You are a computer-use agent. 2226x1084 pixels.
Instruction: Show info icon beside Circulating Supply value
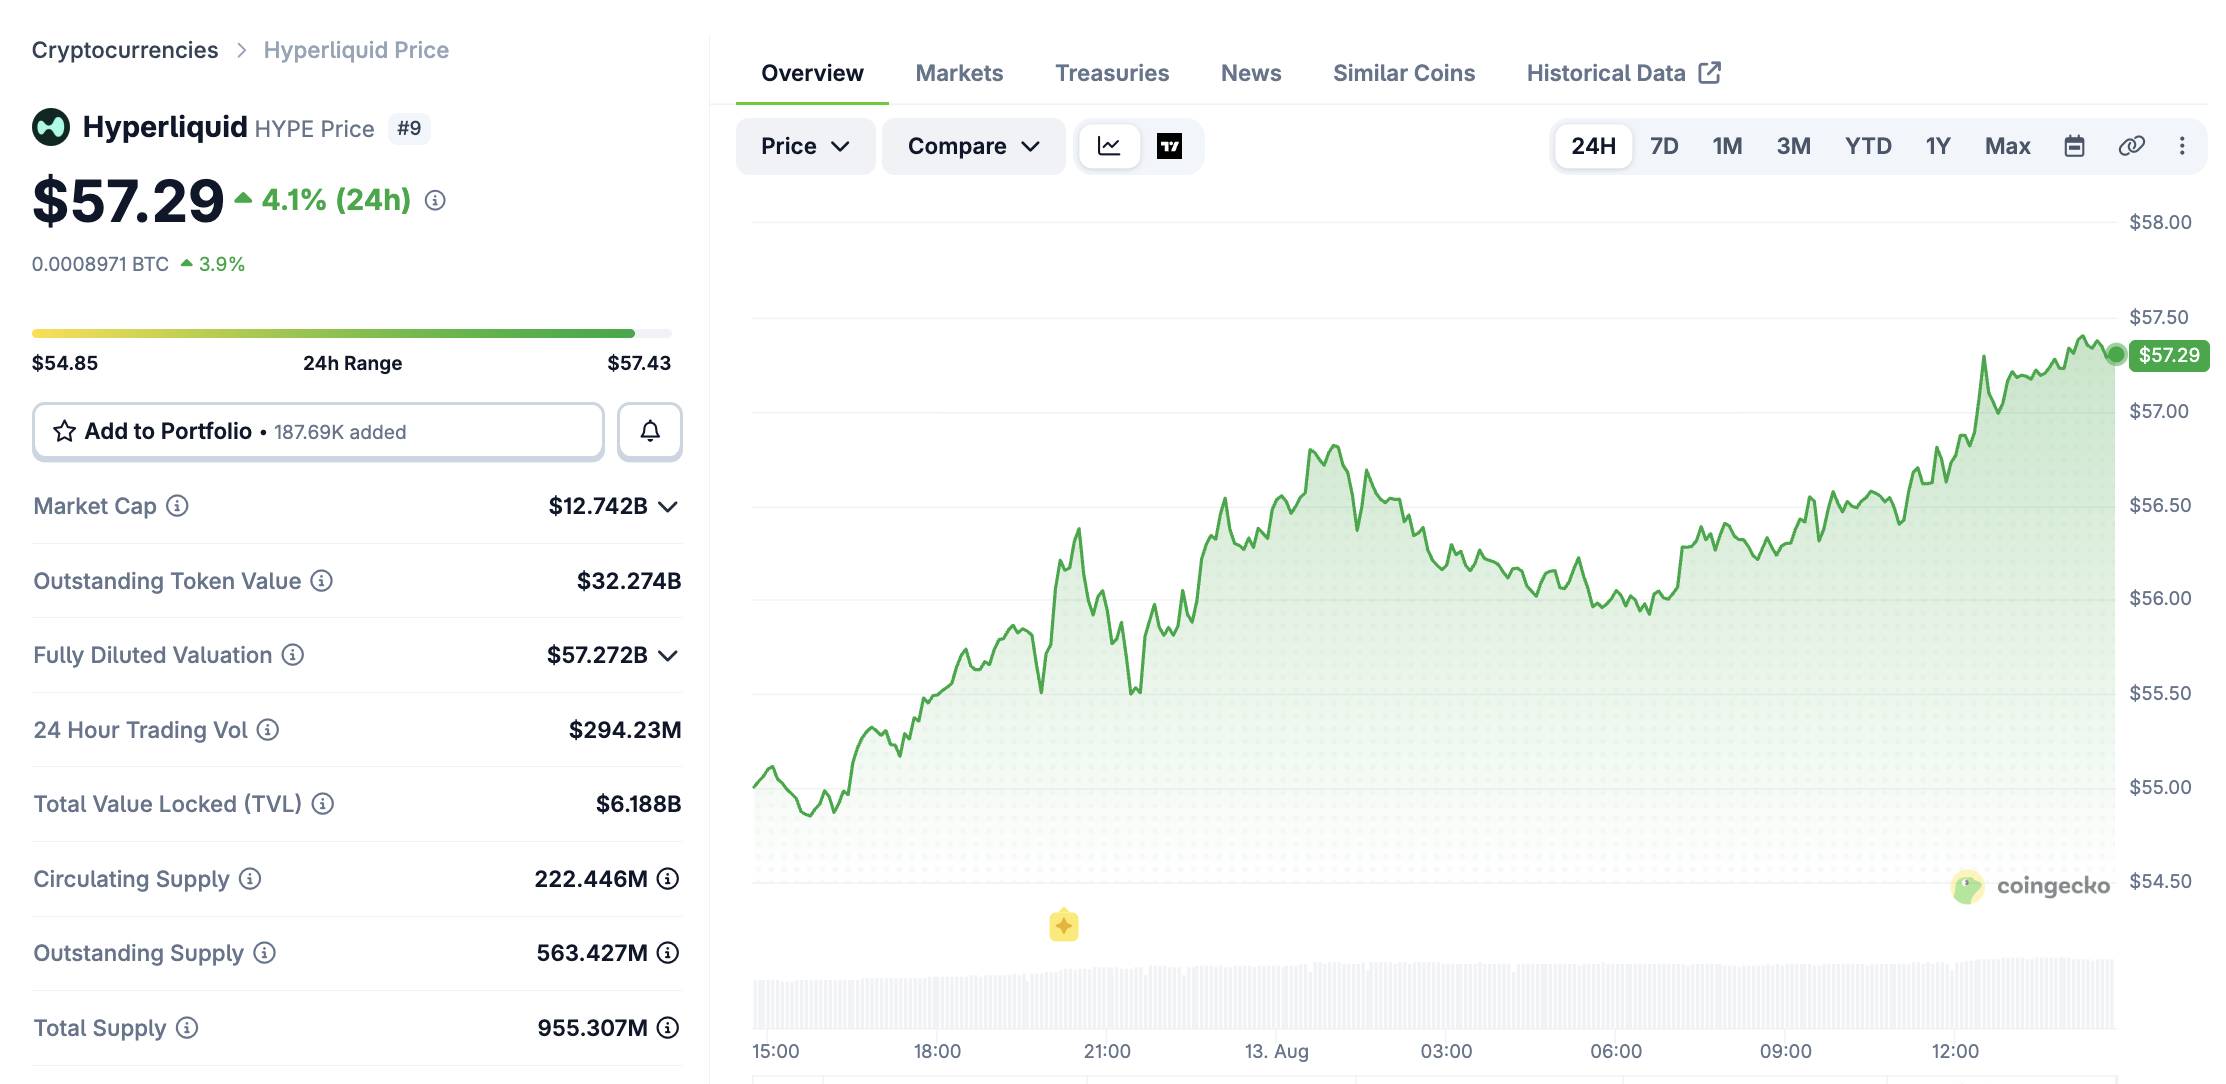point(668,879)
